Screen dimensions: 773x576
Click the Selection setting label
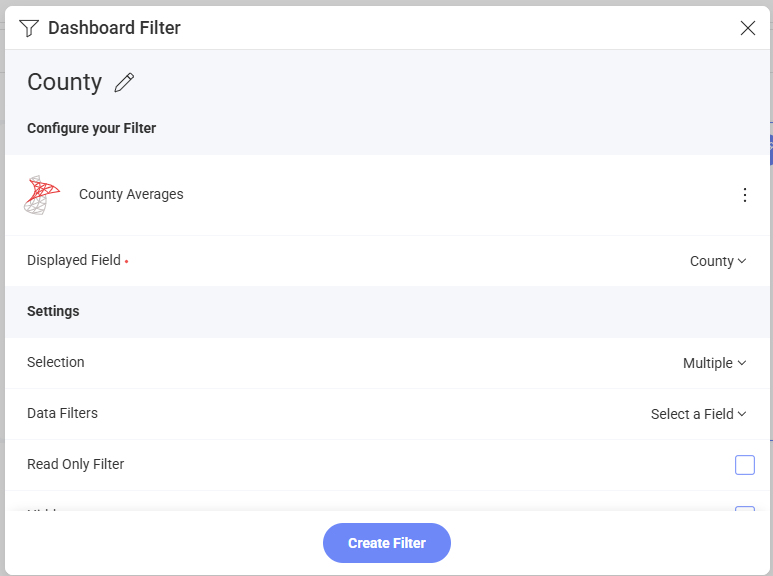[x=56, y=362]
